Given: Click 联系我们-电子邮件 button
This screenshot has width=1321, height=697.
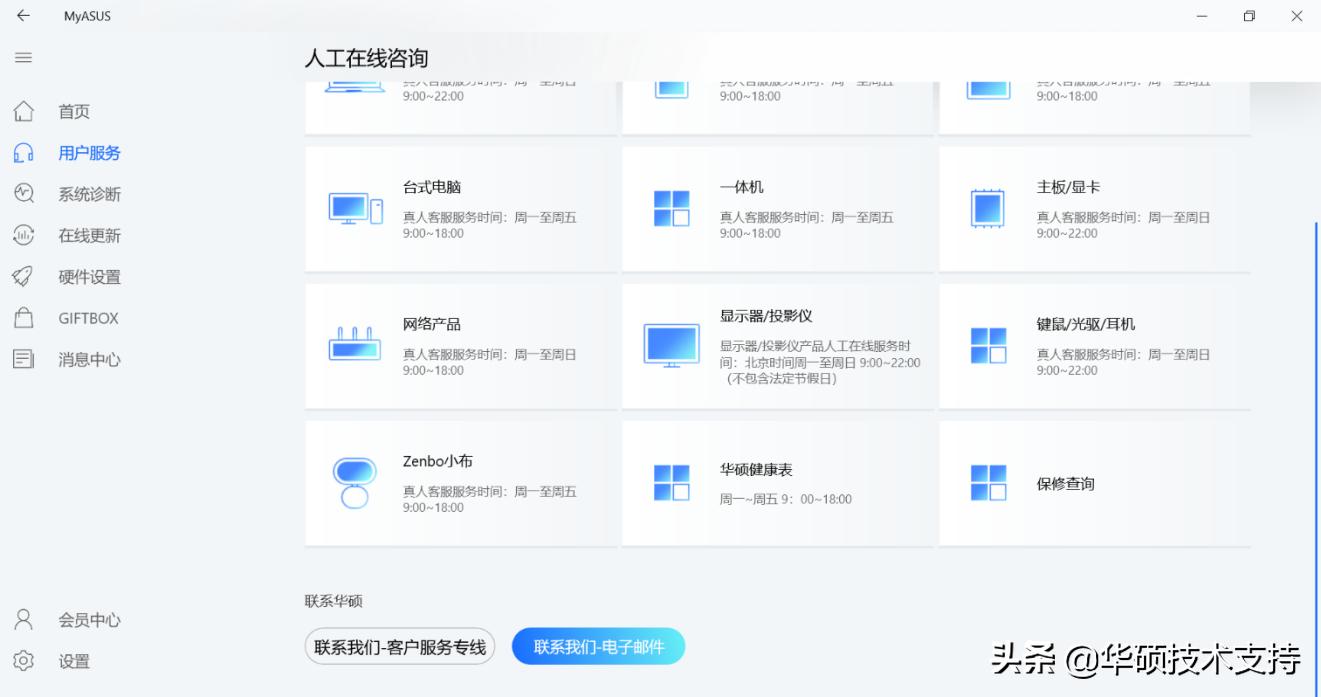Looking at the screenshot, I should (x=597, y=646).
